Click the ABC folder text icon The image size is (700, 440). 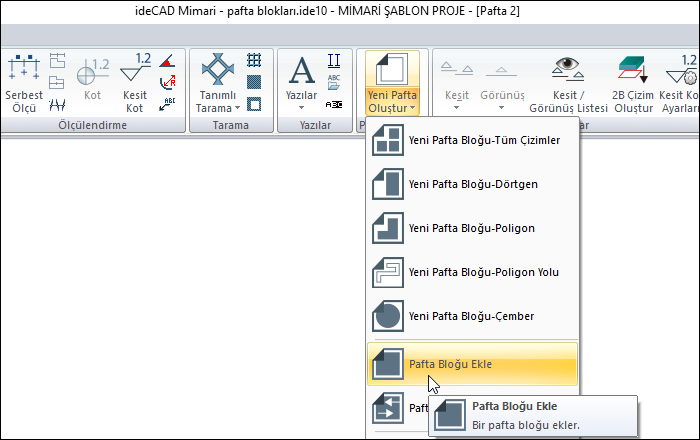[x=334, y=82]
